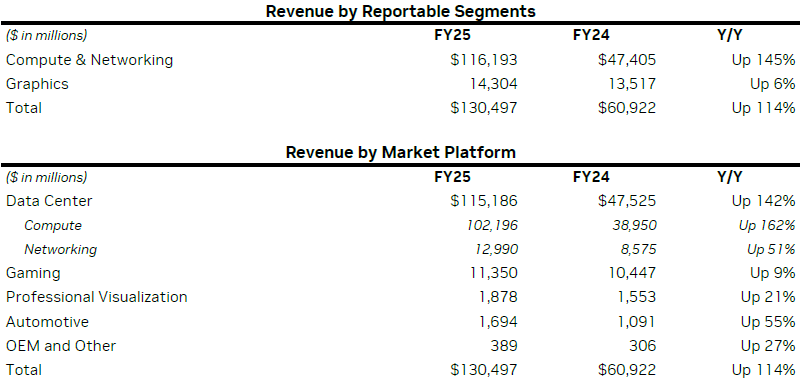Select the 12,990 Networking FY25 value

(x=496, y=249)
